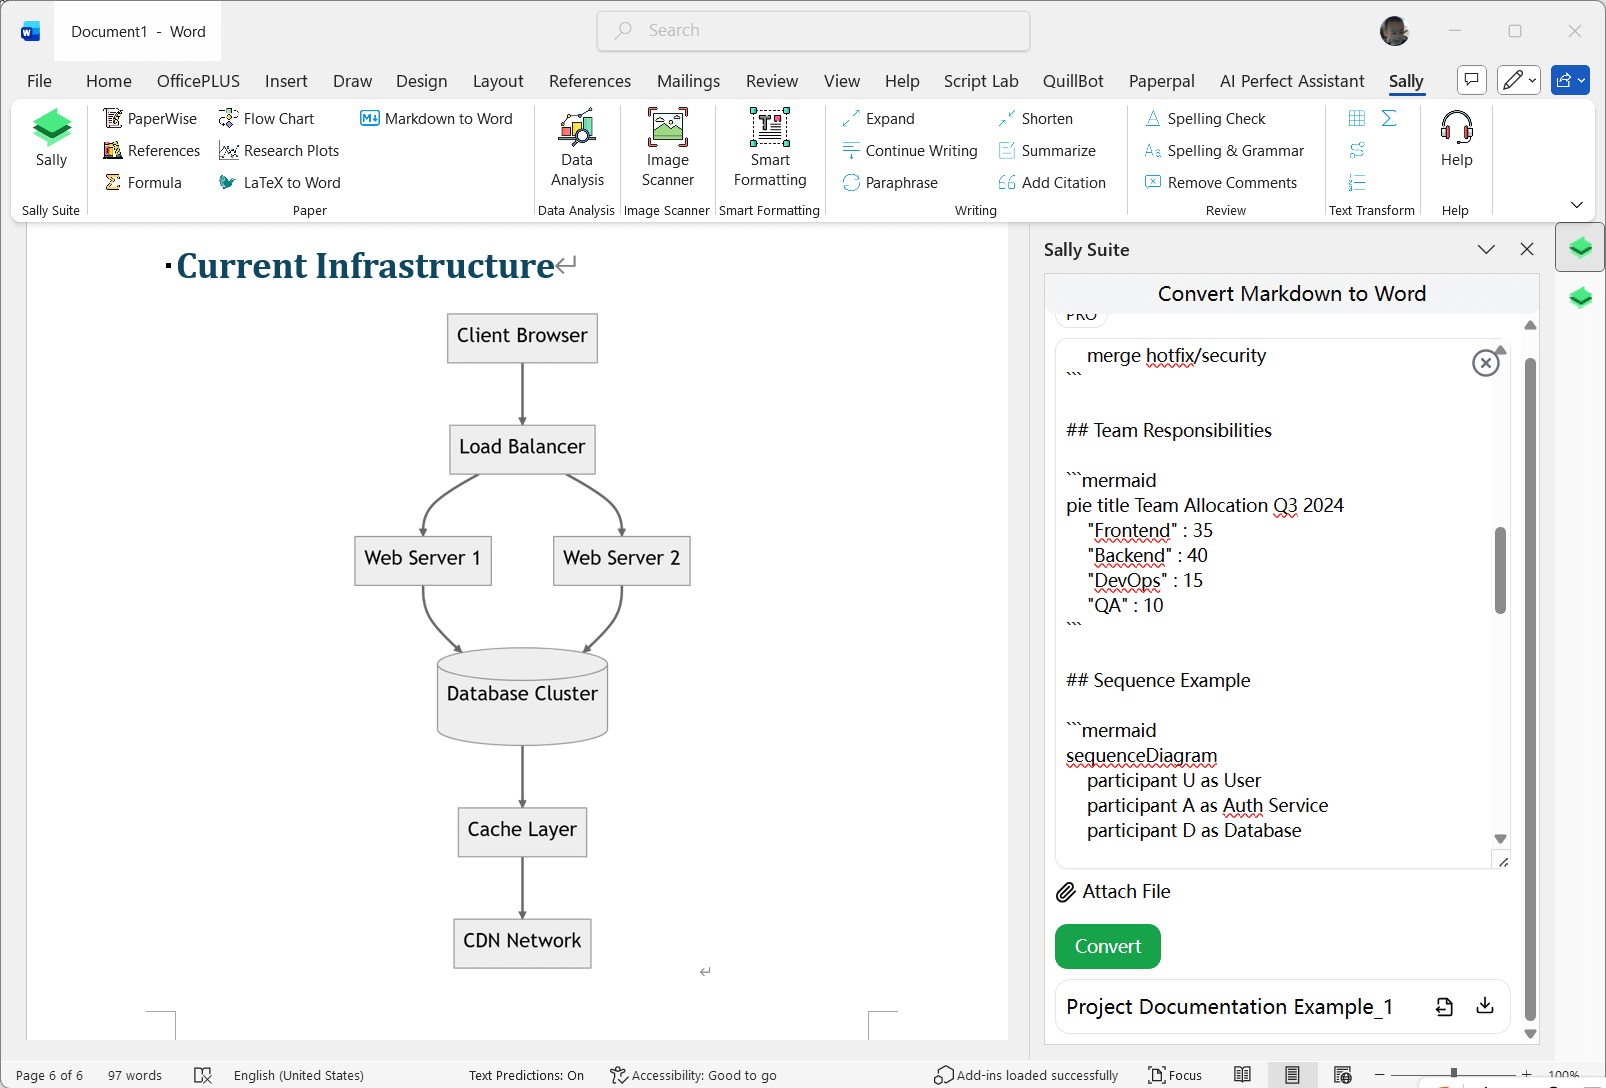This screenshot has height=1088, width=1606.
Task: Toggle Text Predictions in status bar
Action: coord(526,1075)
